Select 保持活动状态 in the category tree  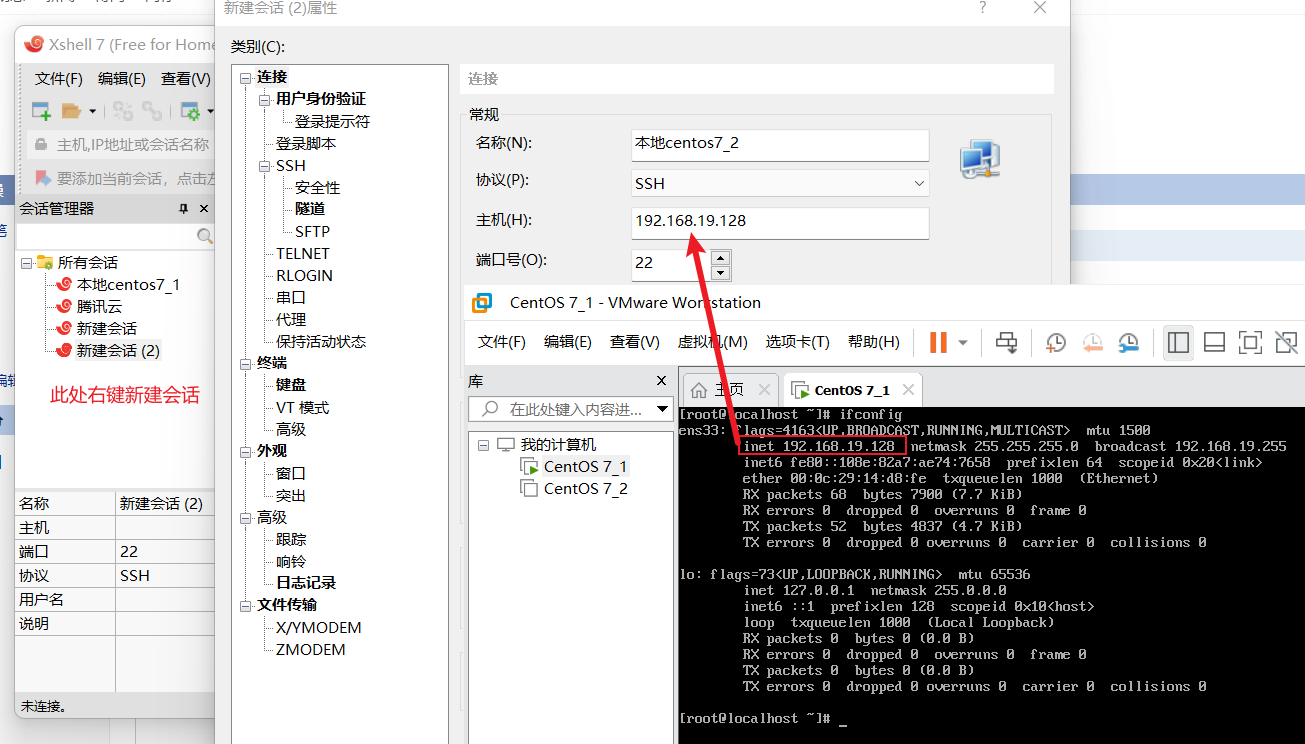[x=321, y=341]
